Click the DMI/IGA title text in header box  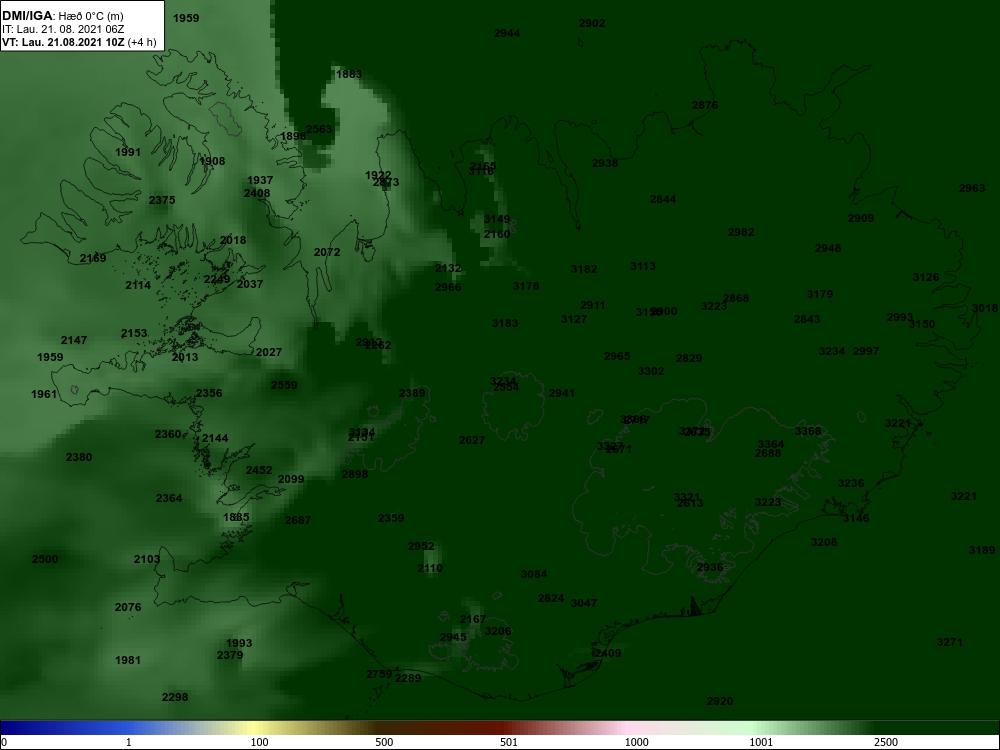27,16
